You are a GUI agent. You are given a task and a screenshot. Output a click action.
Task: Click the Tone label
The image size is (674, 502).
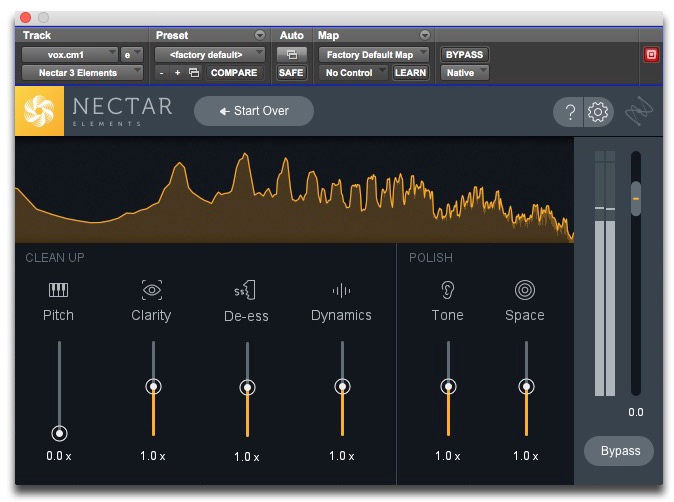click(x=447, y=315)
